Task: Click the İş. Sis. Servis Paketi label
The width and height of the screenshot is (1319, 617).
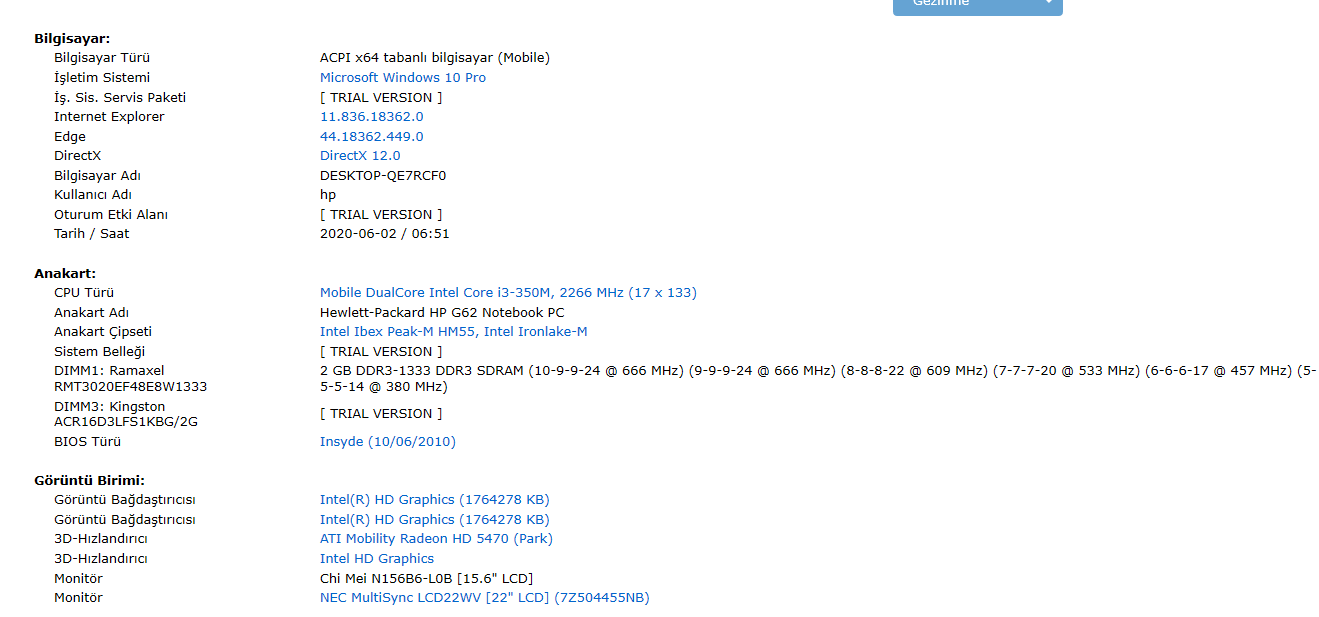Action: coord(120,97)
